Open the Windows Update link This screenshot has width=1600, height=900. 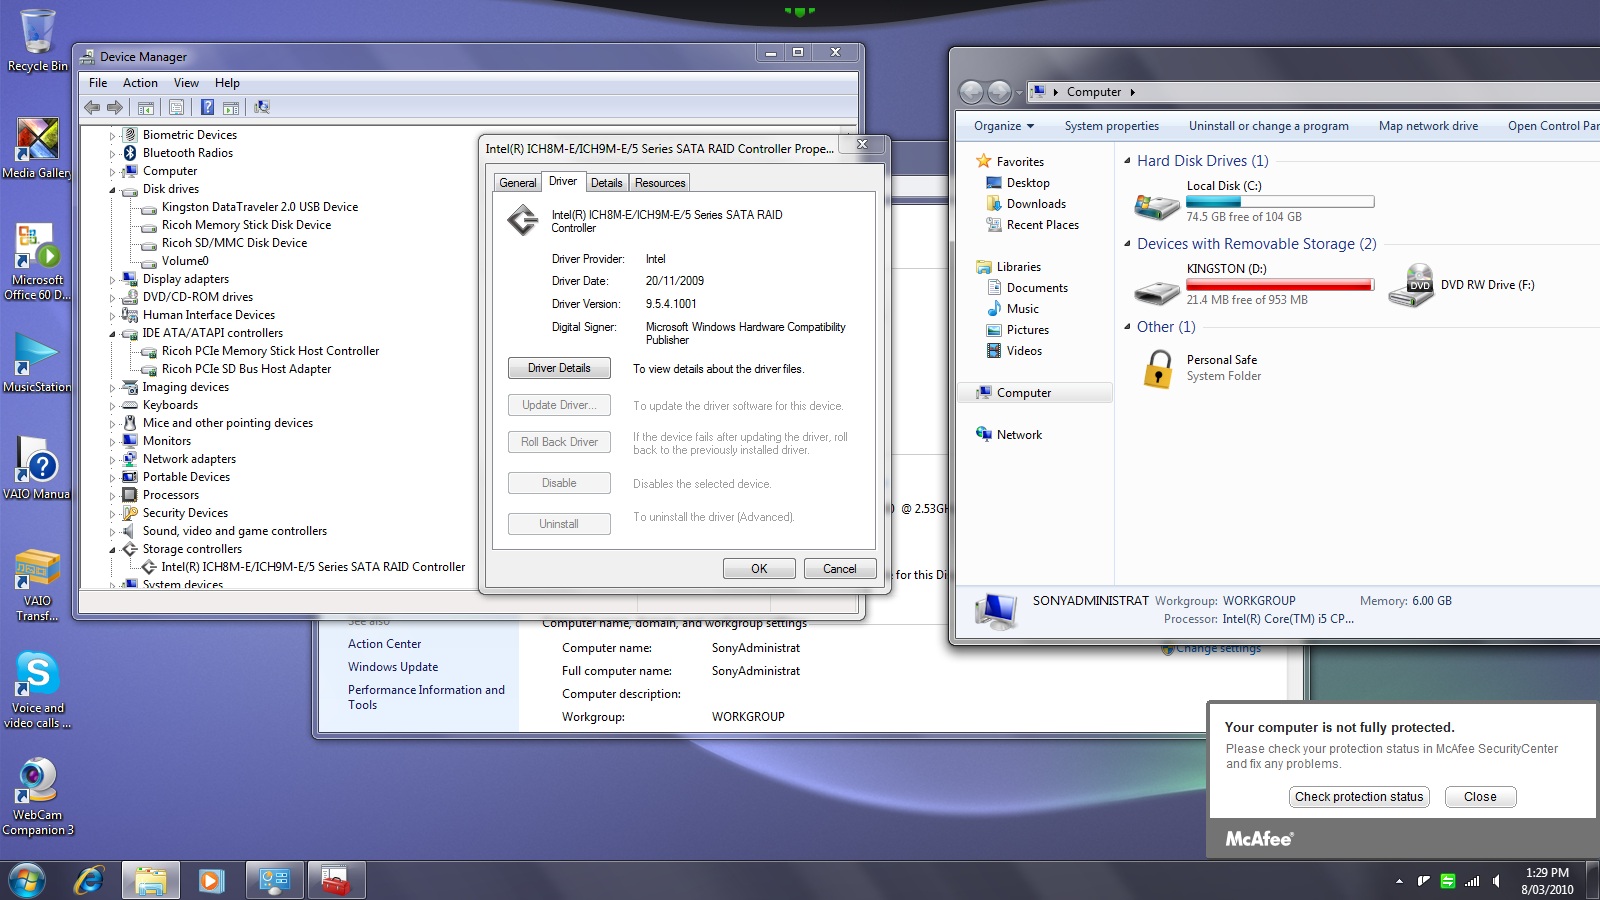[393, 667]
